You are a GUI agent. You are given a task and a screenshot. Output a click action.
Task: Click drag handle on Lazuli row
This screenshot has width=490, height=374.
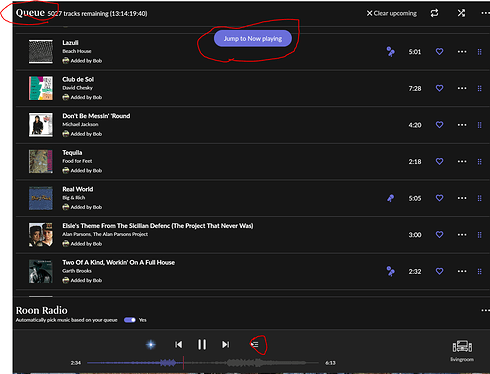point(480,52)
